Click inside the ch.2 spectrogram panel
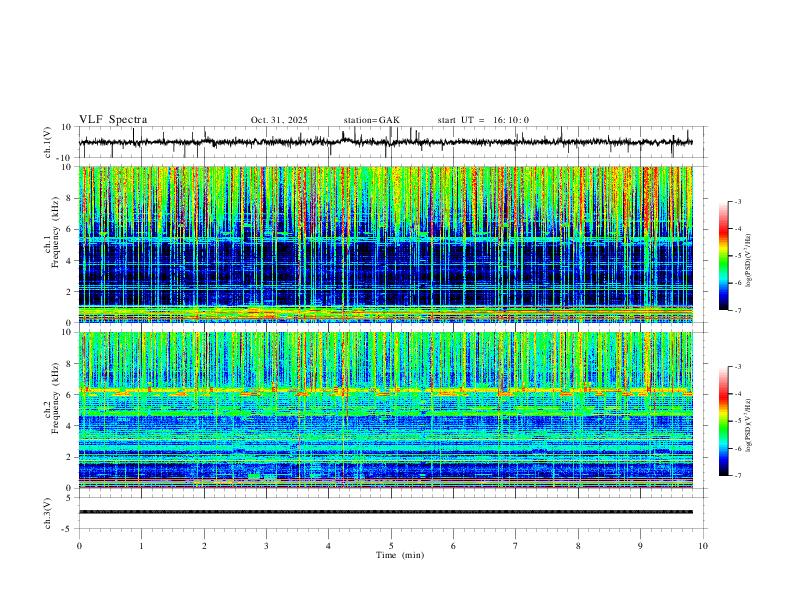792x612 pixels. coord(385,410)
